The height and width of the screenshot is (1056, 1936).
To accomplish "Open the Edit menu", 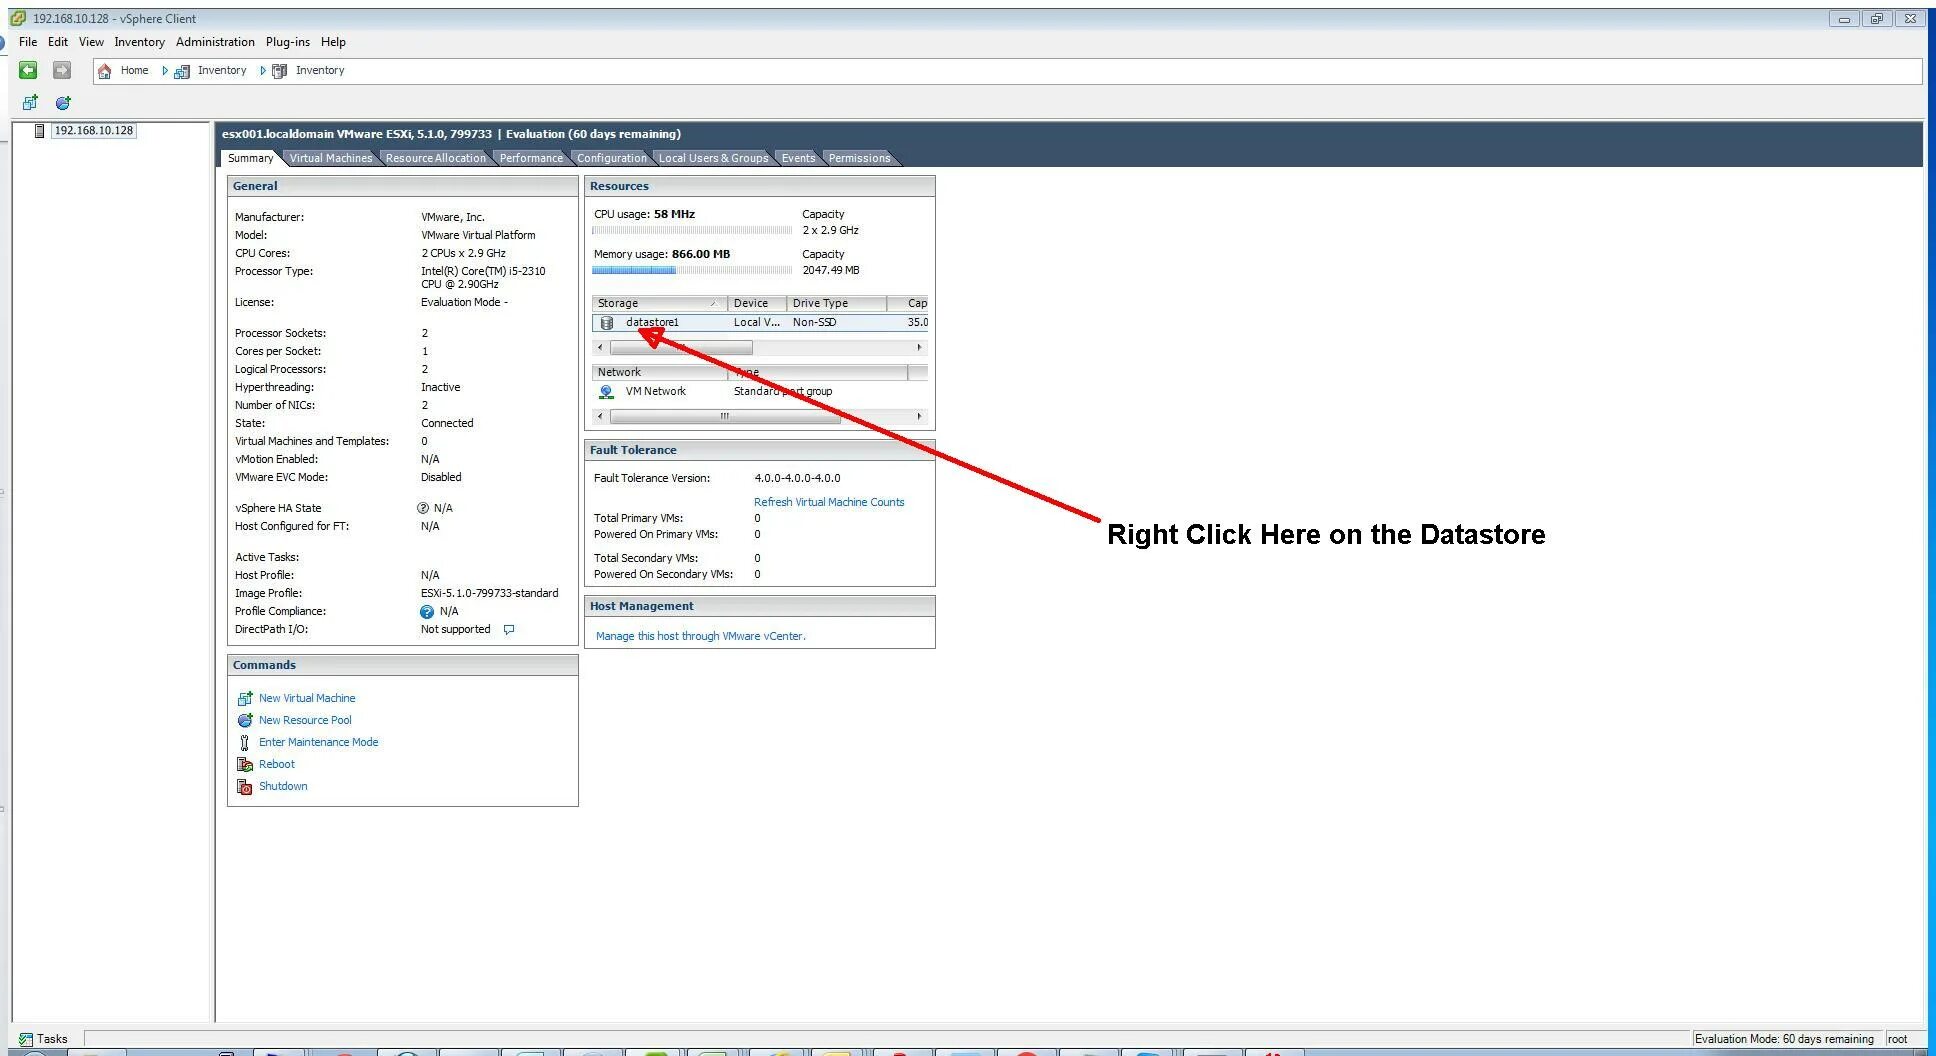I will click(58, 42).
